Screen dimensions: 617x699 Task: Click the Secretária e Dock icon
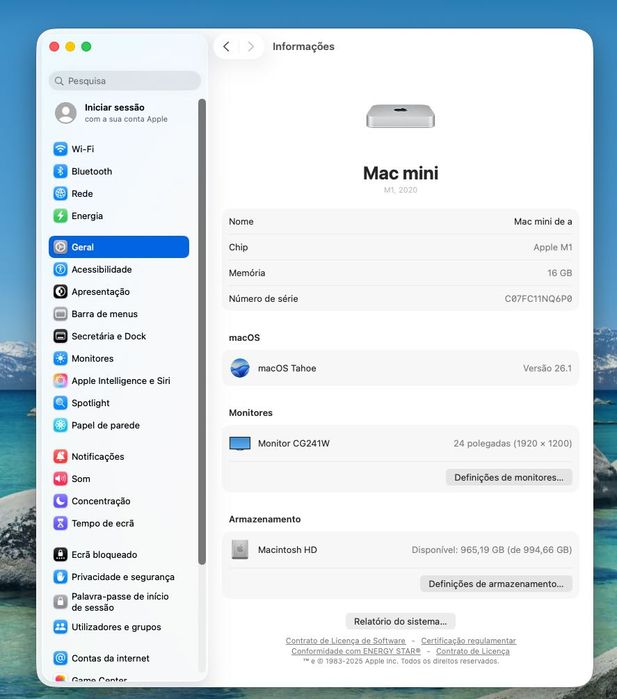60,336
